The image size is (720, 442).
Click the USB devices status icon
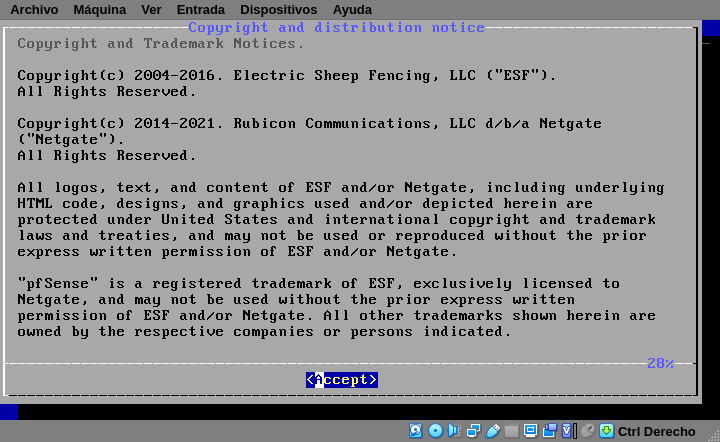click(492, 431)
